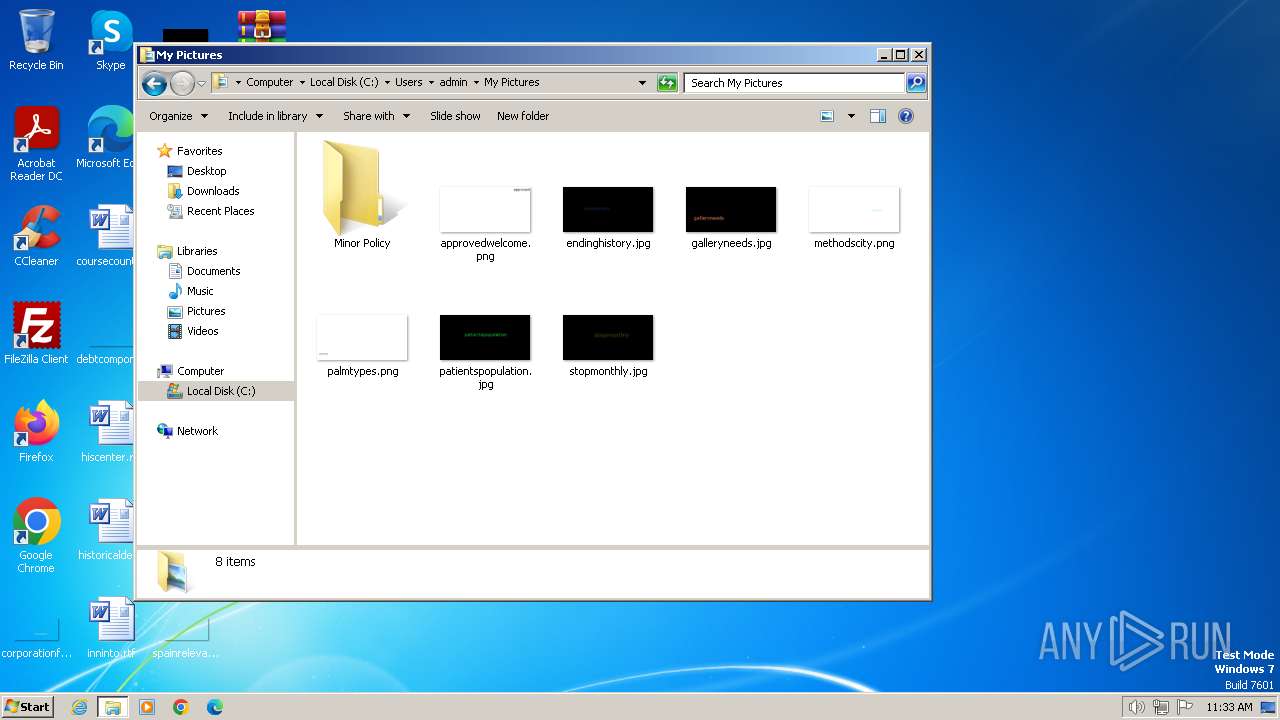This screenshot has height=720, width=1280.
Task: Click the Windows Media Player taskbar icon
Action: point(147,707)
